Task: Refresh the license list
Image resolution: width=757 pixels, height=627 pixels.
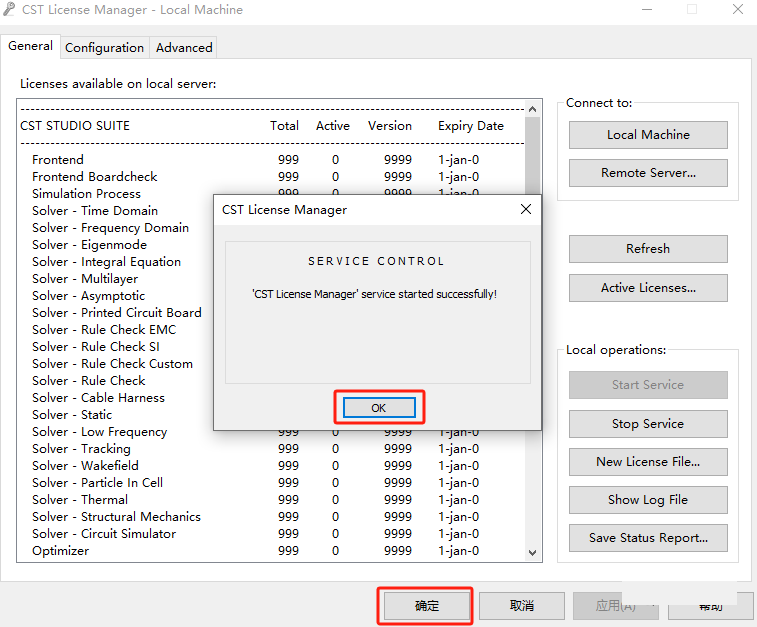Action: 648,249
